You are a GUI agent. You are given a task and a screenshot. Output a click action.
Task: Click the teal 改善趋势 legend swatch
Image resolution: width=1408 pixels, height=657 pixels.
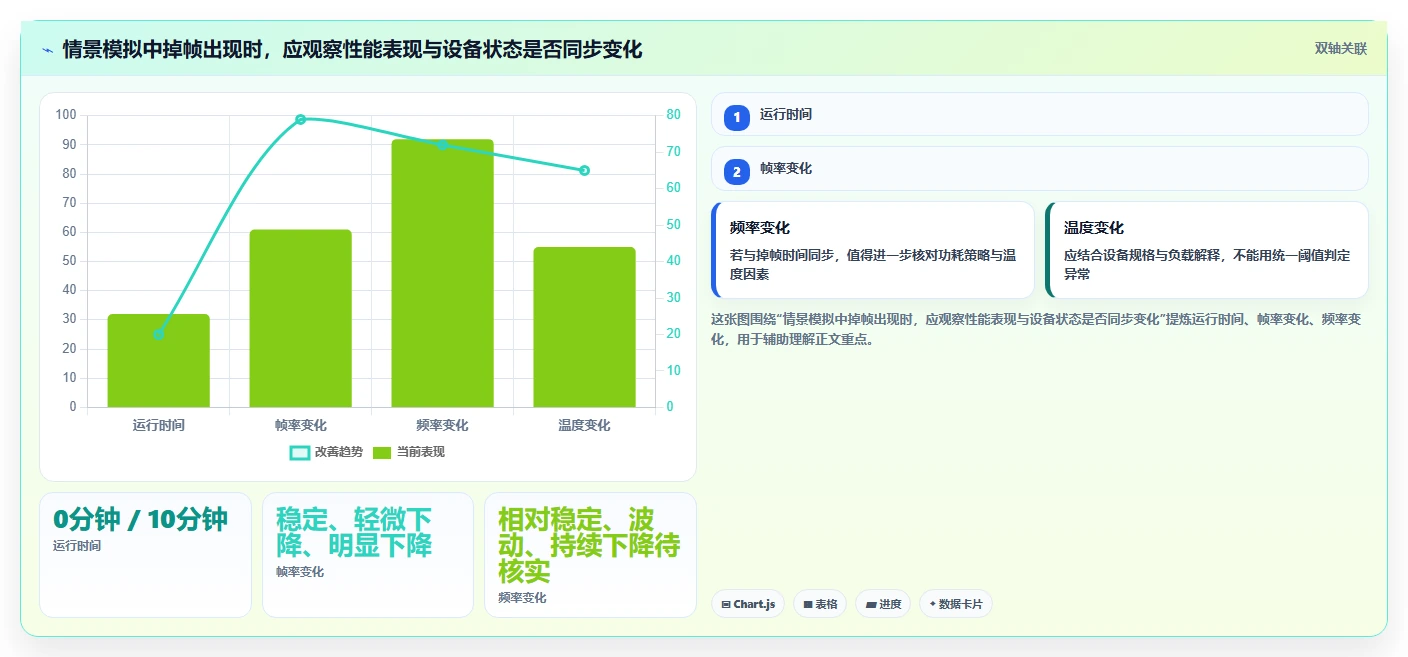coord(299,452)
